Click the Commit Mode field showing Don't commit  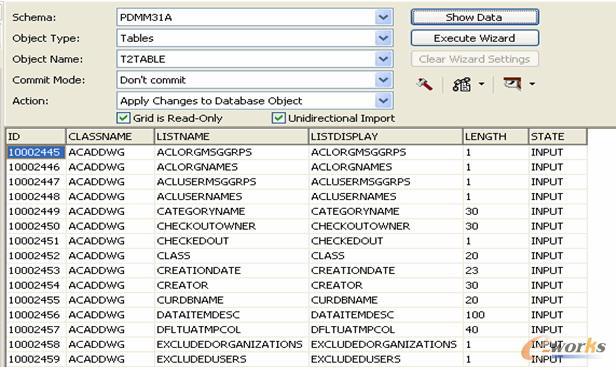255,80
